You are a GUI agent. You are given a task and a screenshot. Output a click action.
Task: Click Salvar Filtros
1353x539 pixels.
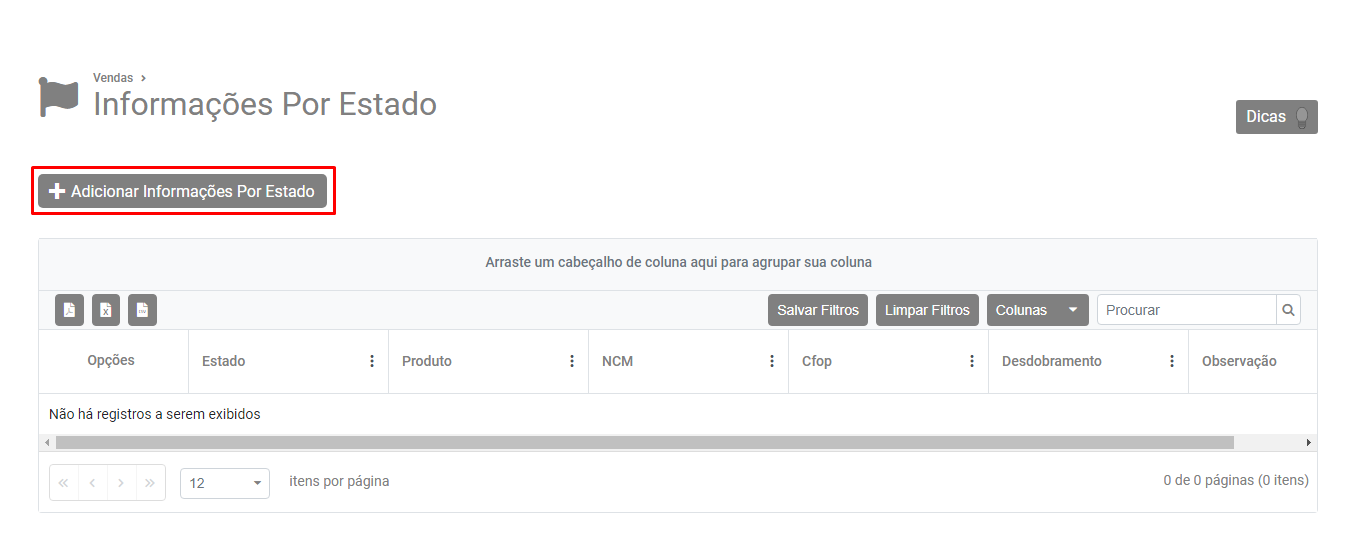[x=818, y=310]
